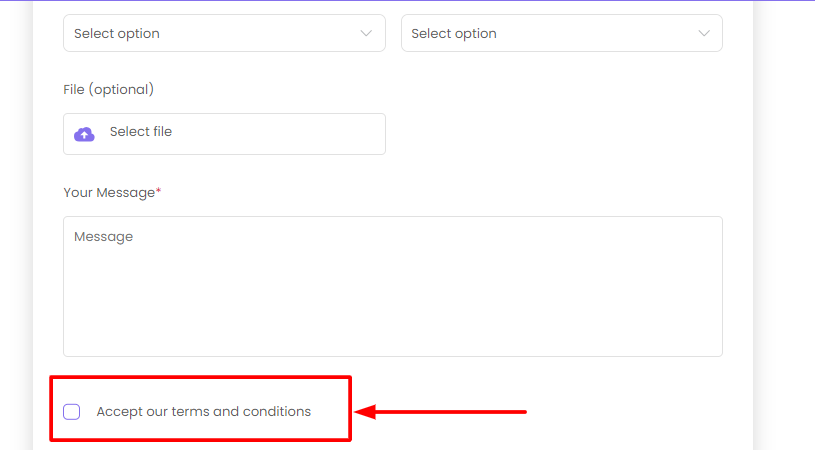Viewport: 815px width, 450px height.
Task: Click the 'Message' placeholder text
Action: click(103, 237)
